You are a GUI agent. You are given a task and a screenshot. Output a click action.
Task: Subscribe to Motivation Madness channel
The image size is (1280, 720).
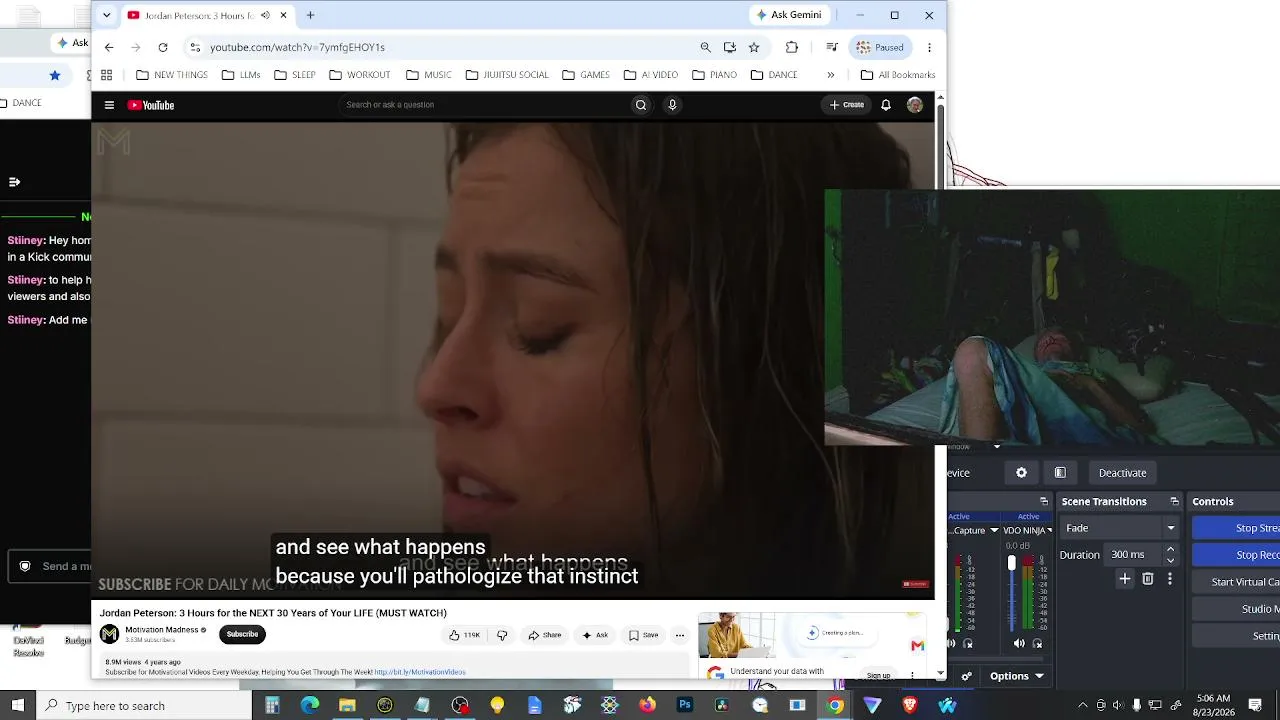(x=242, y=634)
